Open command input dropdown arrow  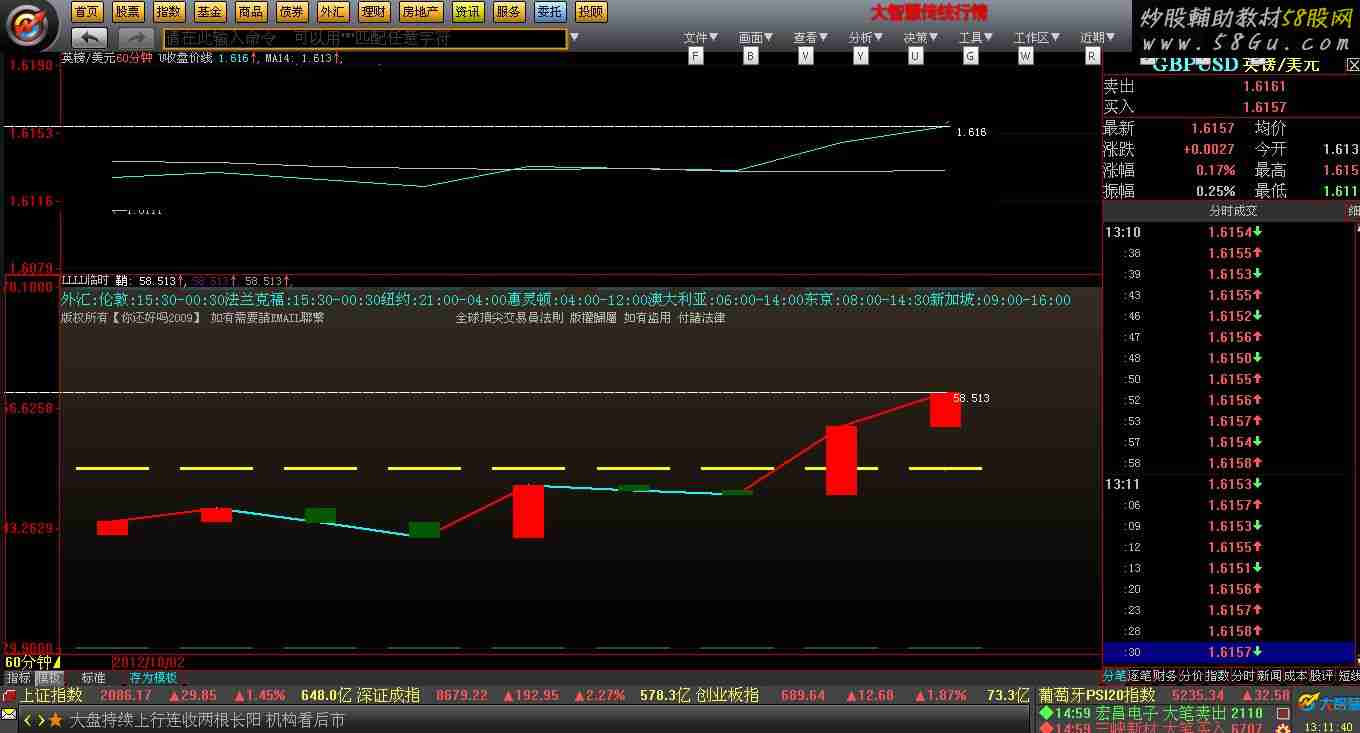574,38
